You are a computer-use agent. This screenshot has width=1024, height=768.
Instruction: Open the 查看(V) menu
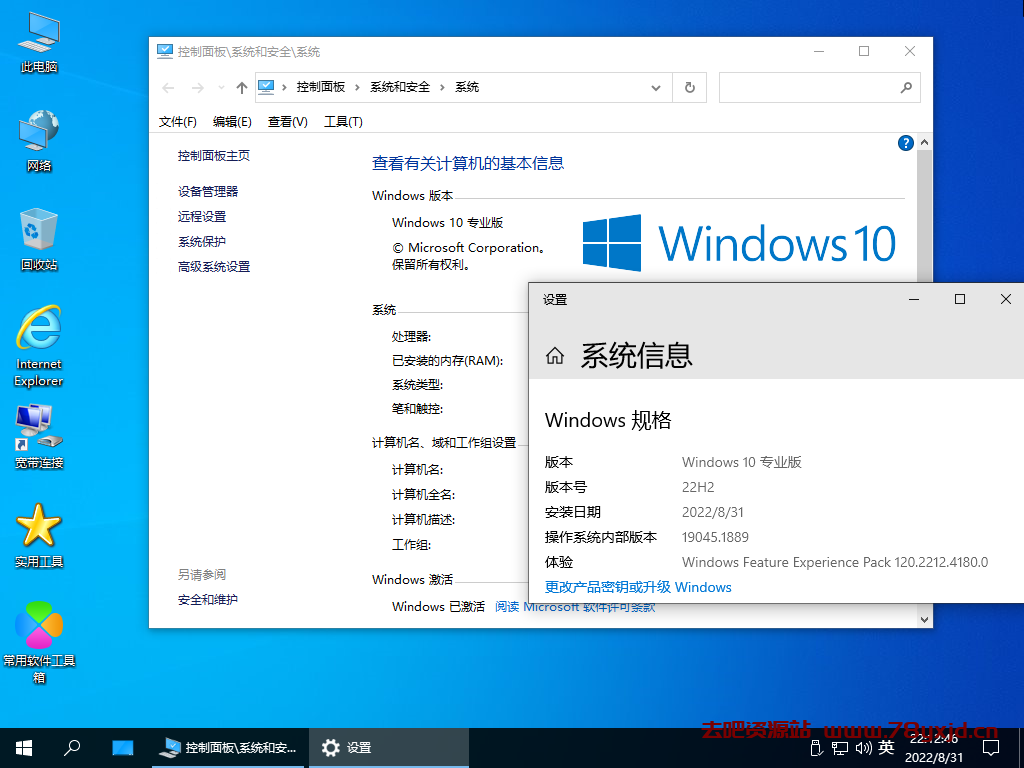287,121
